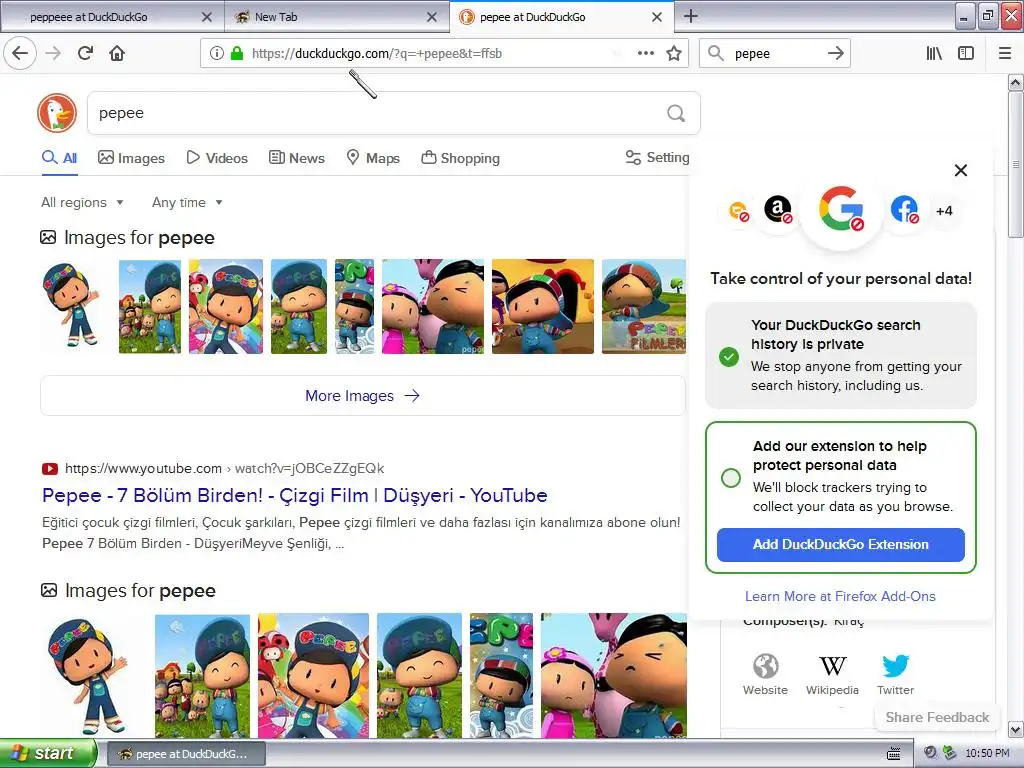This screenshot has width=1024, height=768.
Task: Switch to Videos search tab
Action: [x=217, y=158]
